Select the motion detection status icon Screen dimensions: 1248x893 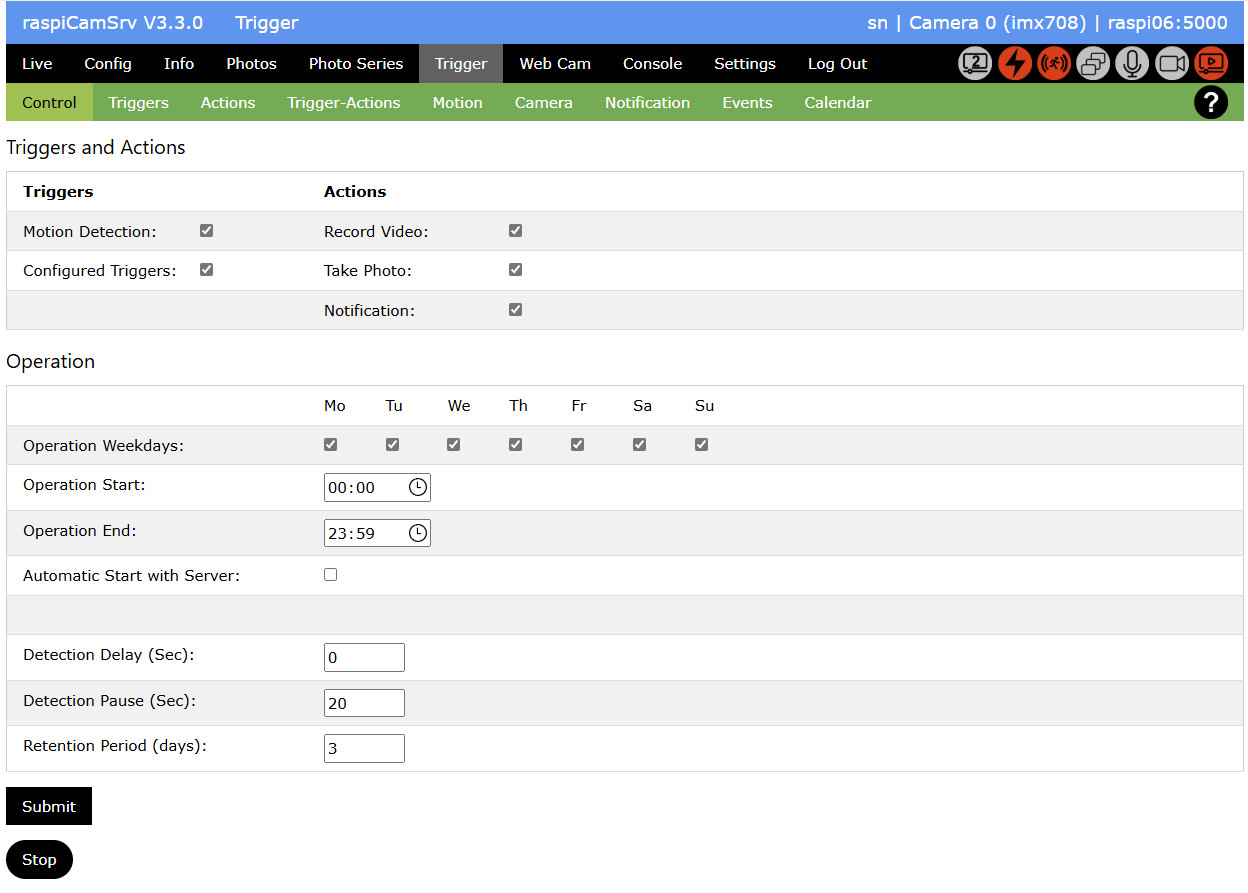pyautogui.click(x=1053, y=63)
